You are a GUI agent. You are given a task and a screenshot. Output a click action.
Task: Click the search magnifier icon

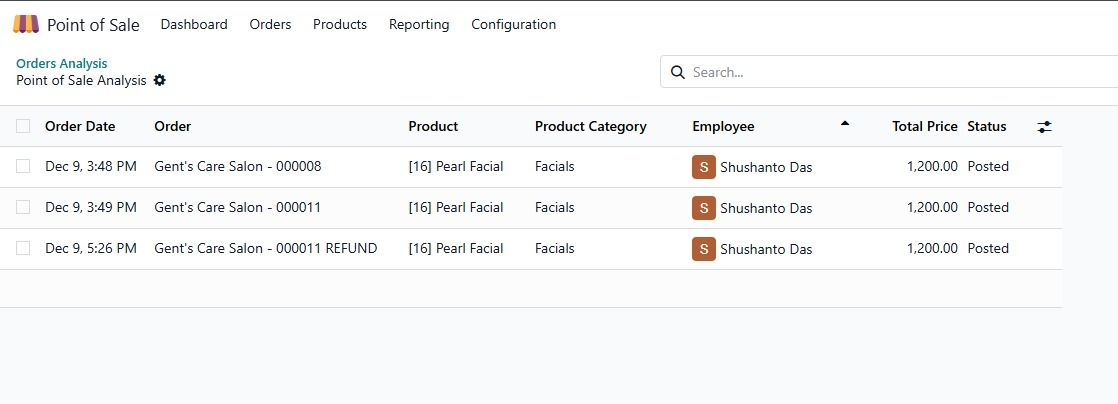677,72
